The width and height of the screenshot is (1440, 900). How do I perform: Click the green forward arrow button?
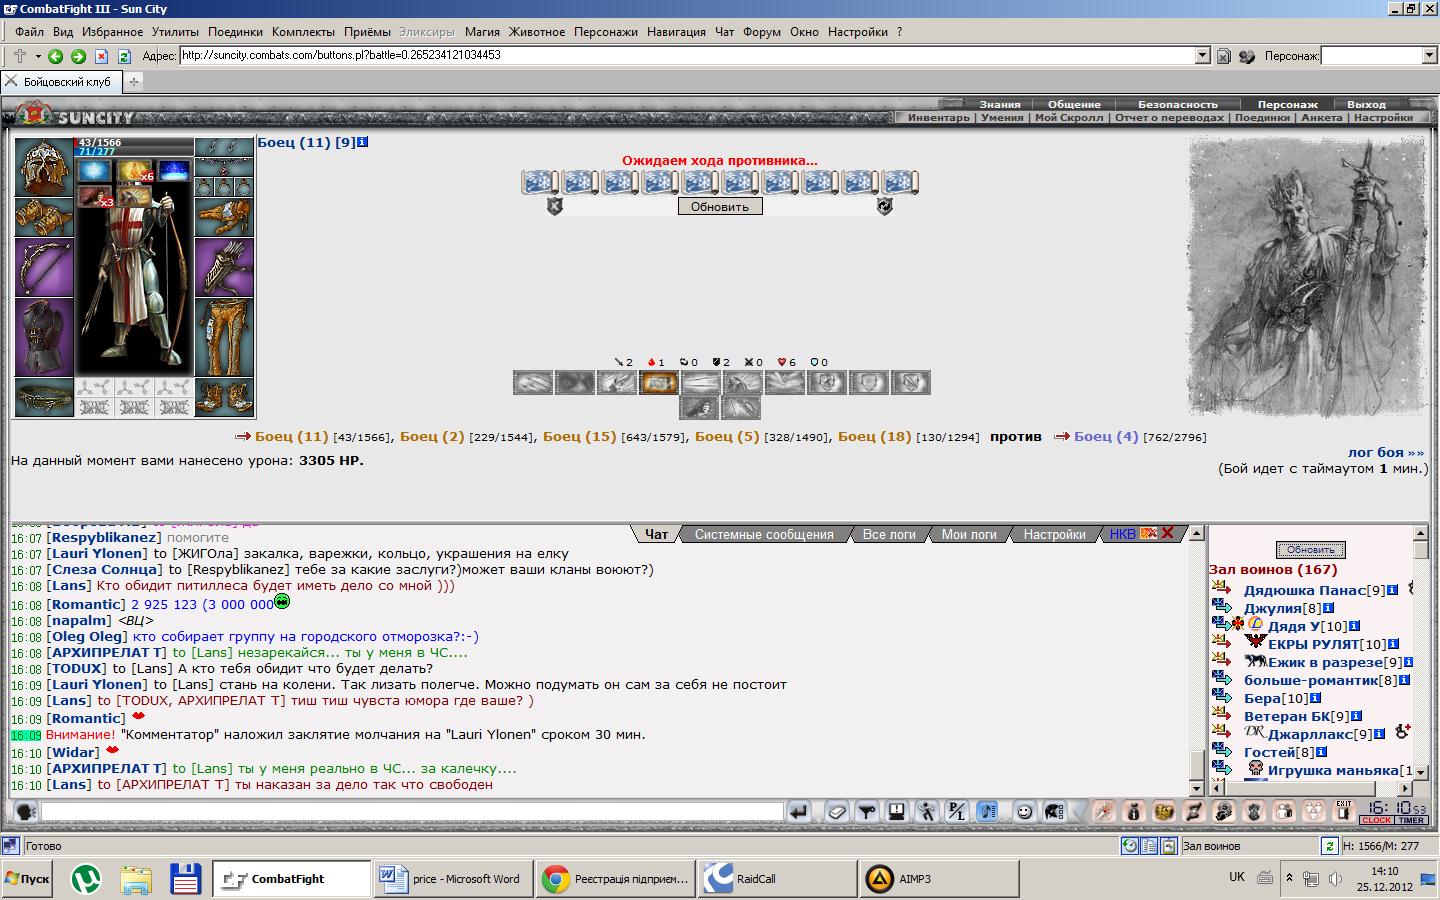[x=78, y=56]
